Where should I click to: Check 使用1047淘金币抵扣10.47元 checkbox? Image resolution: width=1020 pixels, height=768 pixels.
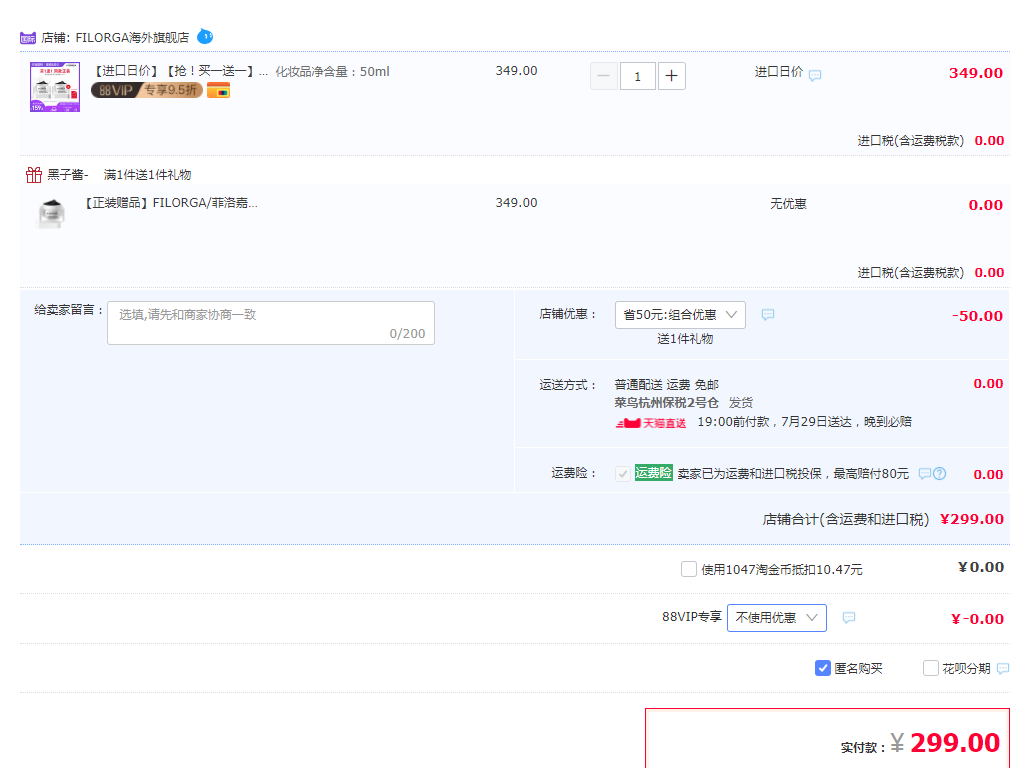point(689,569)
